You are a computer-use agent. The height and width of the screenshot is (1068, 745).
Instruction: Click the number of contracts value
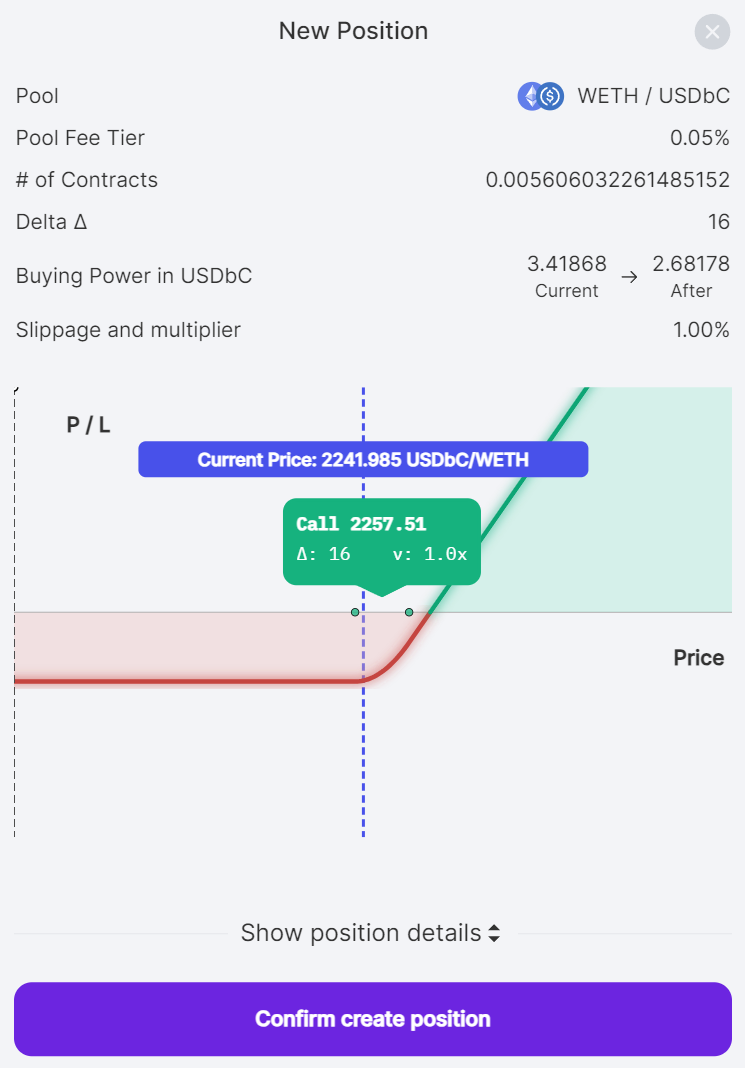[607, 180]
